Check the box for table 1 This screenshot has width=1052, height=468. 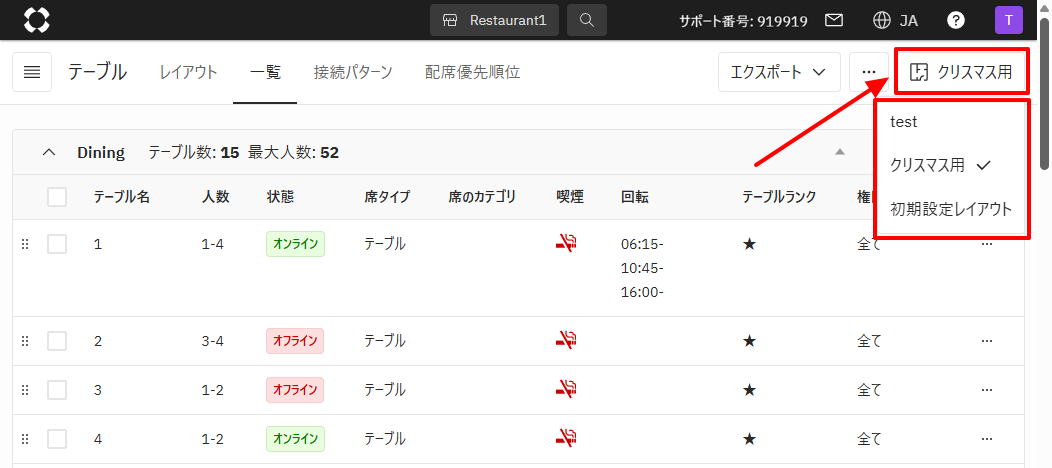[57, 244]
